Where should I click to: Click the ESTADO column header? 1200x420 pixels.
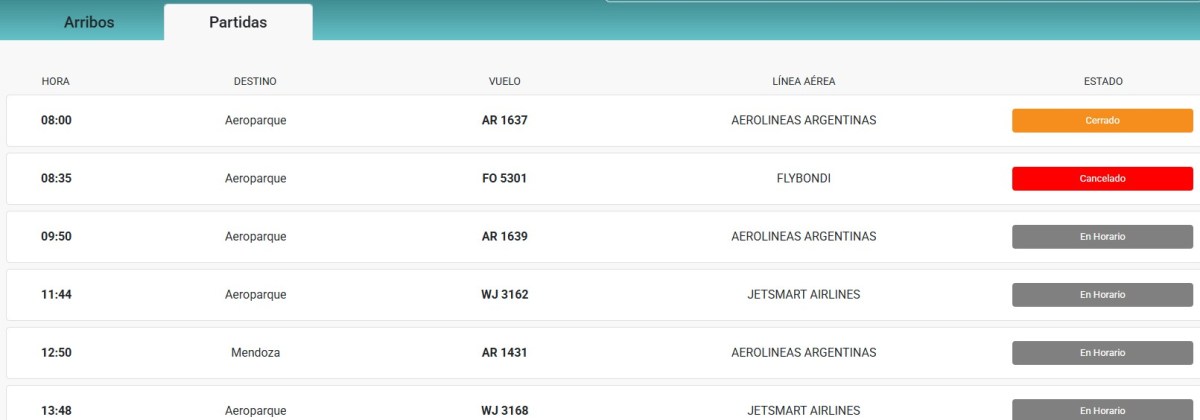click(x=1102, y=81)
